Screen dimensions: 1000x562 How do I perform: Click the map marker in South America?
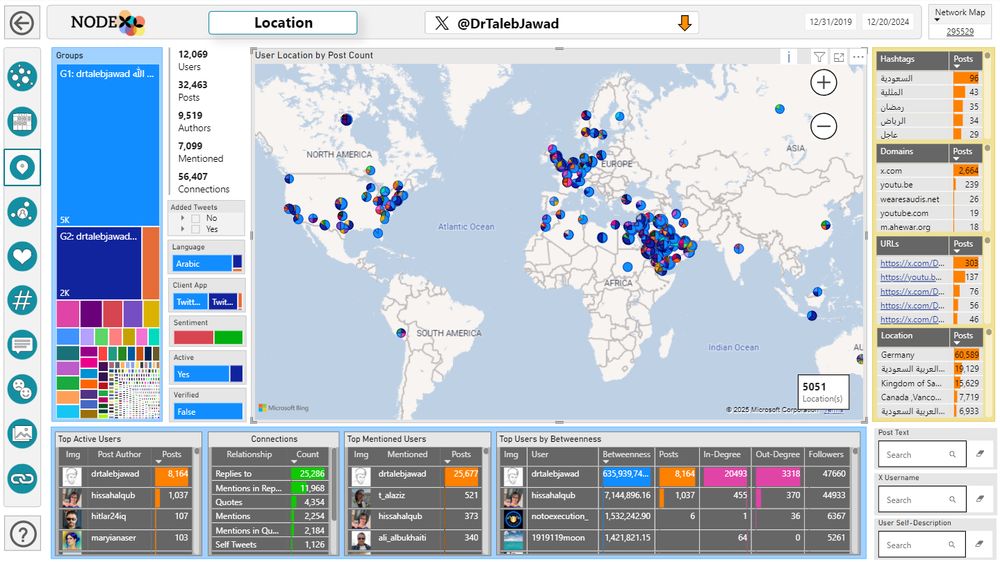tap(401, 332)
